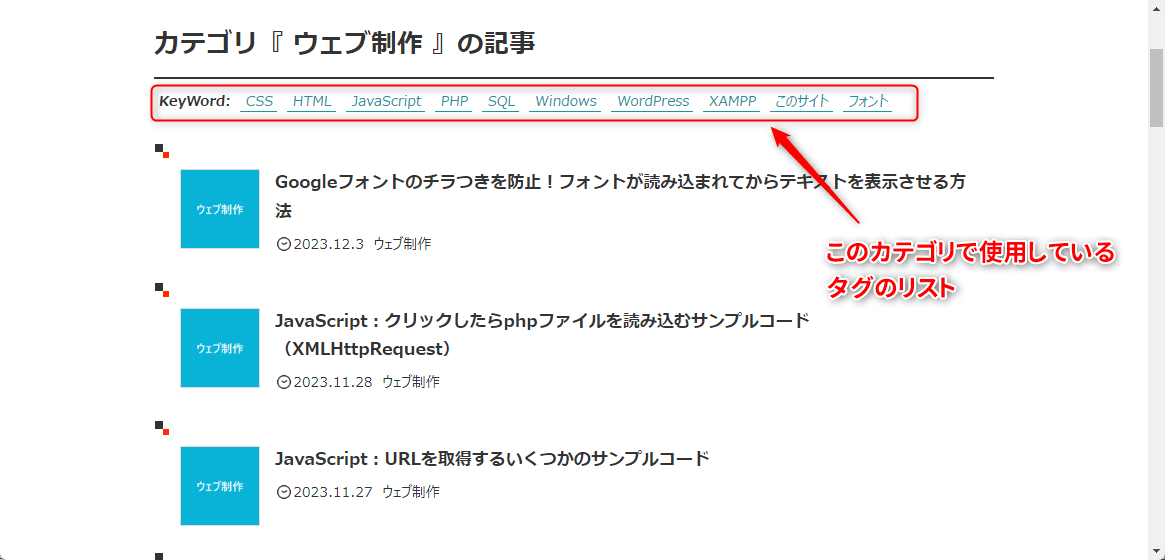Click the このサイト tag link

803,101
